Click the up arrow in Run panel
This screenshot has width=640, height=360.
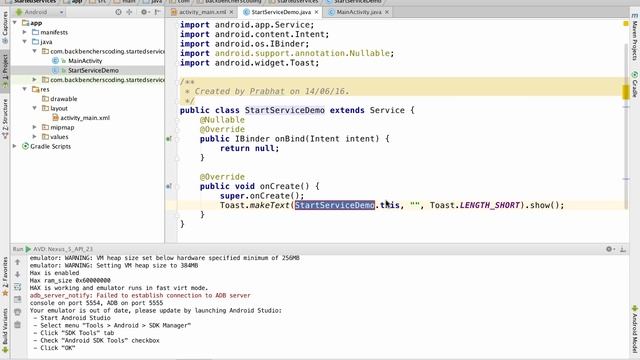(x=18, y=262)
